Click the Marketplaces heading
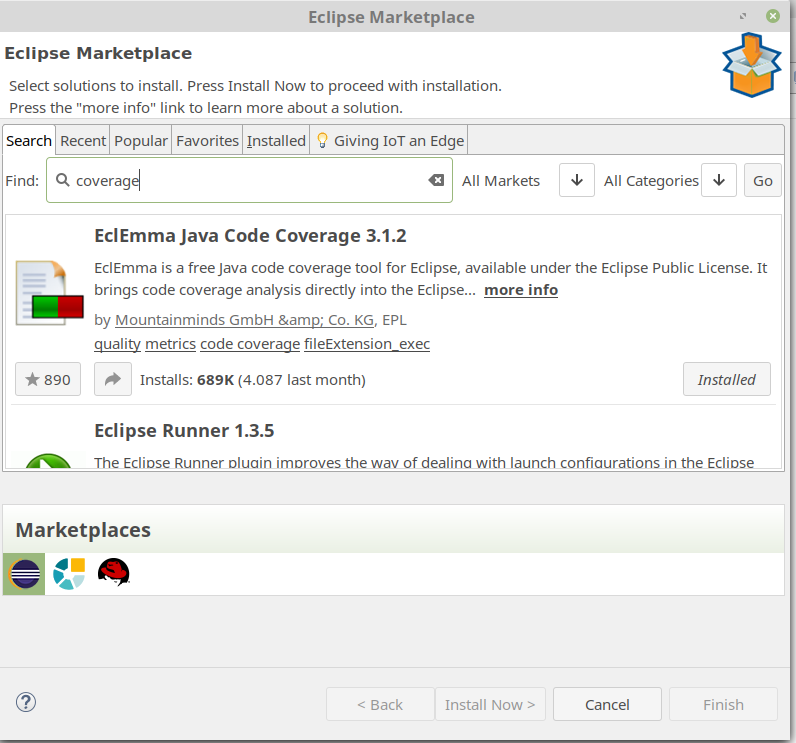The image size is (796, 743). 83,530
